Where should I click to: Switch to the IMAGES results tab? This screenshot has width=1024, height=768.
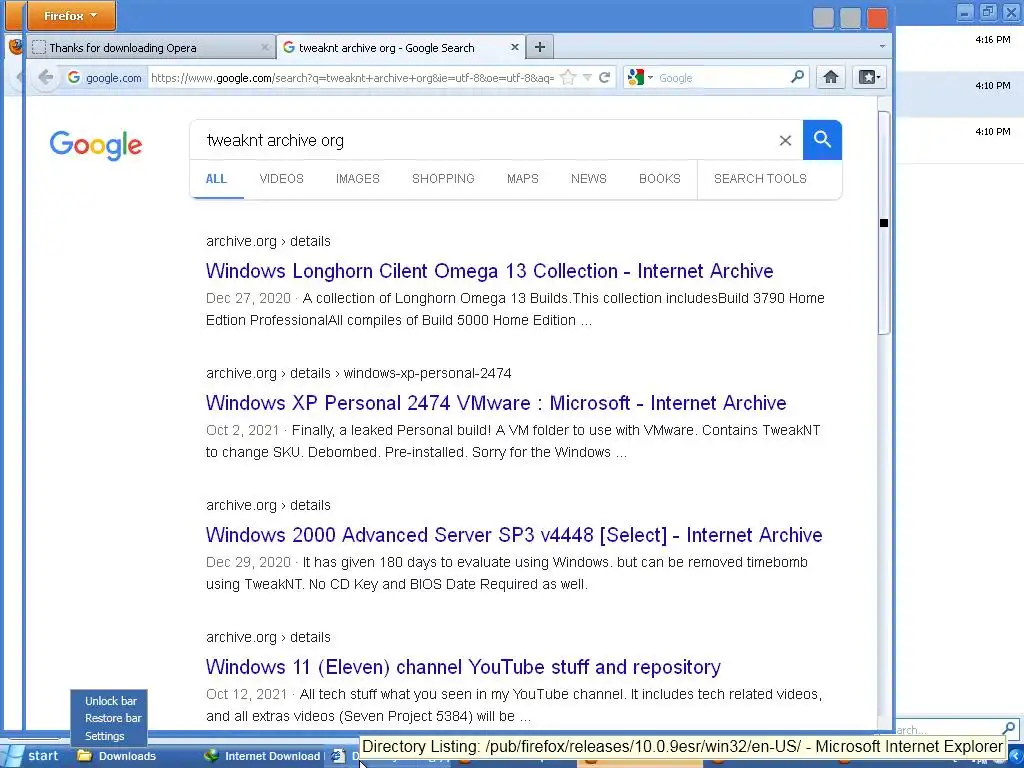(x=357, y=179)
